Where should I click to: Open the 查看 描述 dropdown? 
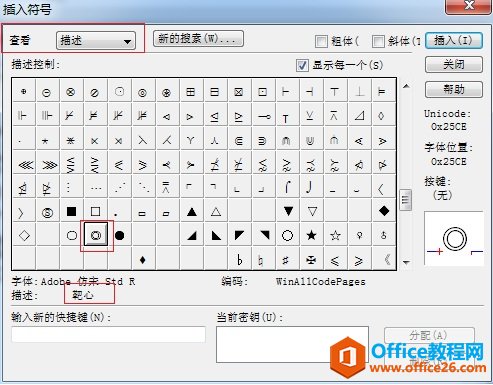coord(96,41)
